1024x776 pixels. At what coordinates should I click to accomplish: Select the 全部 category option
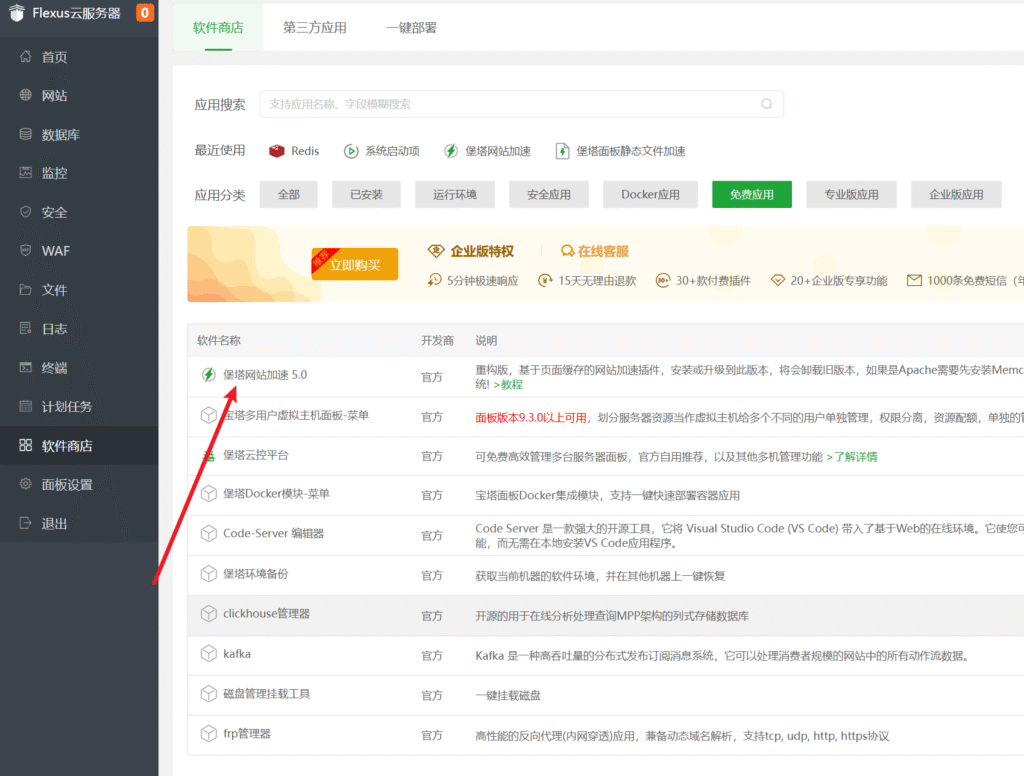tap(288, 194)
